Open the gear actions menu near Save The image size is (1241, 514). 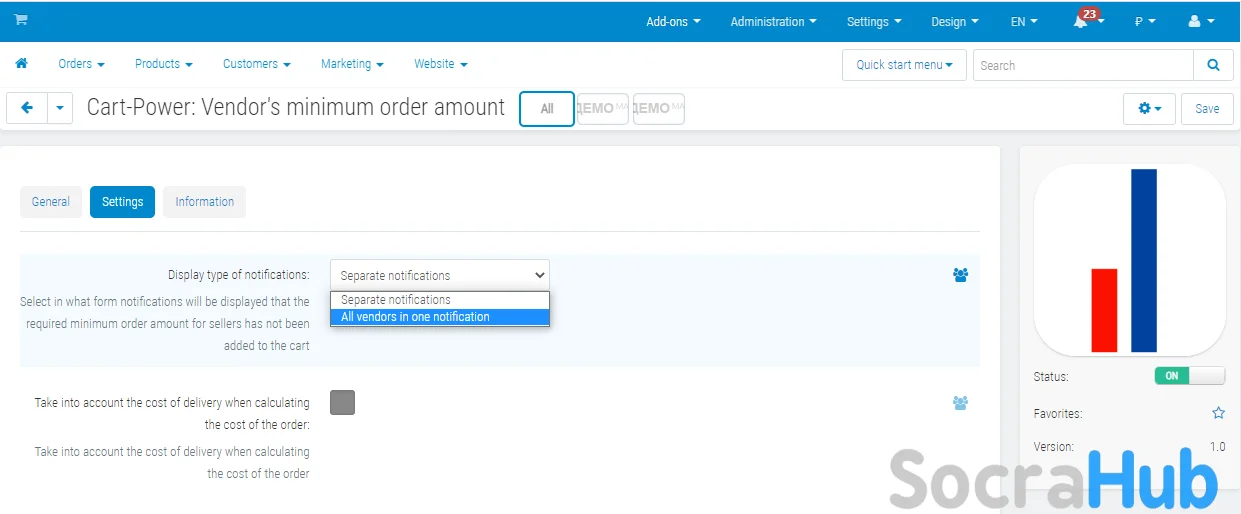(1150, 108)
